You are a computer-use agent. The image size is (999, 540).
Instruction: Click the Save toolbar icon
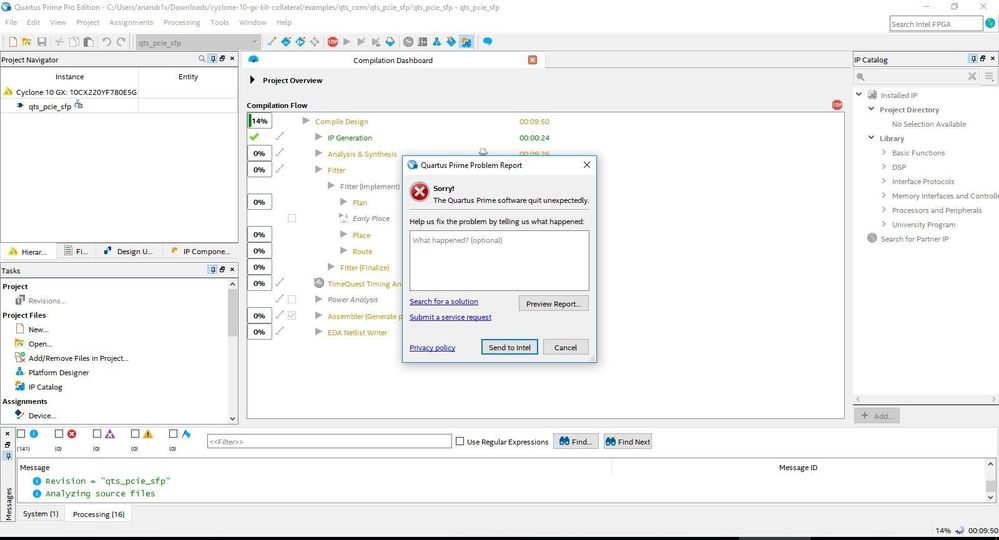(41, 42)
